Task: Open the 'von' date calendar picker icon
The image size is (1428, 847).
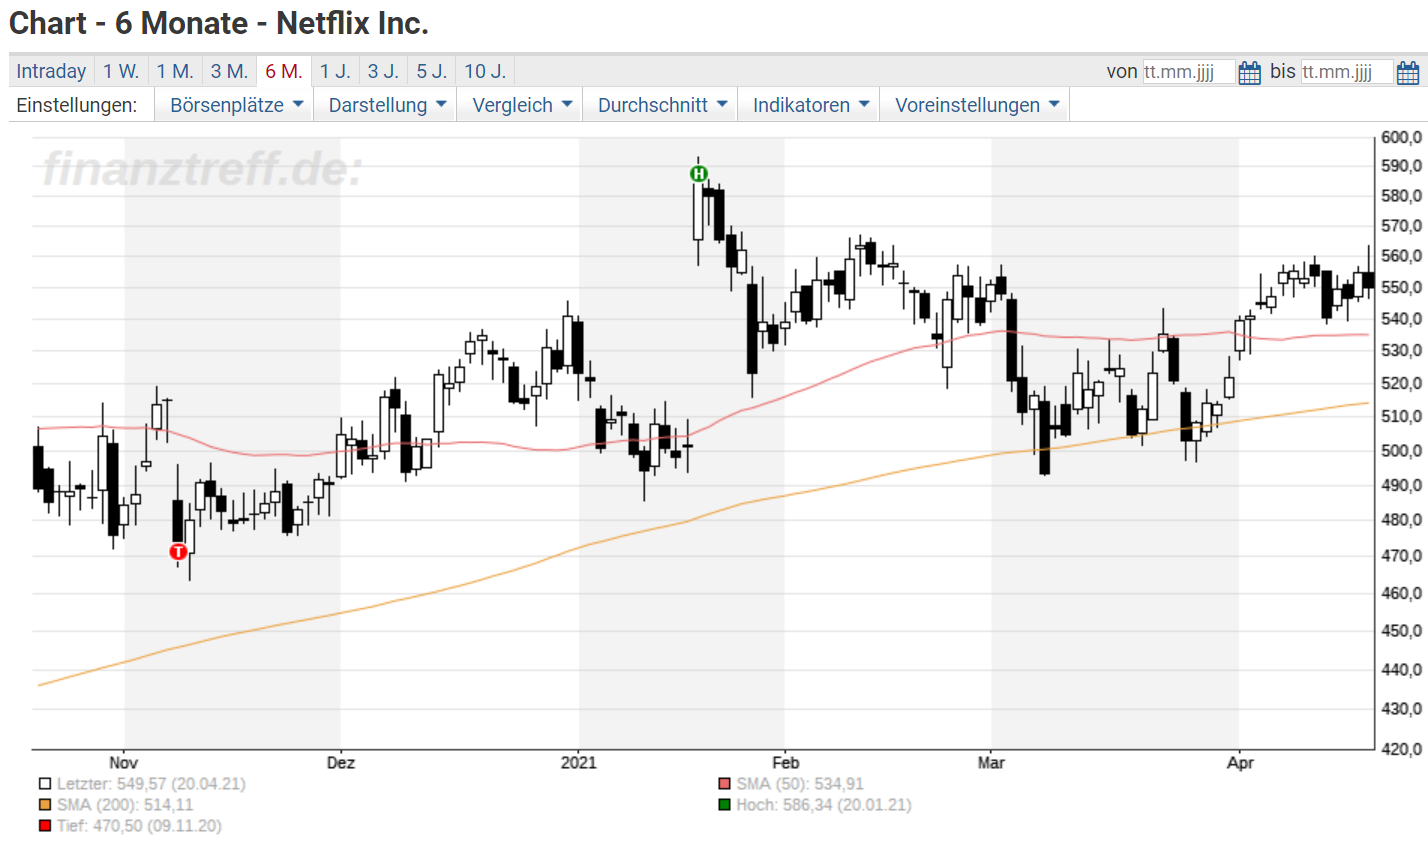Action: [x=1249, y=72]
